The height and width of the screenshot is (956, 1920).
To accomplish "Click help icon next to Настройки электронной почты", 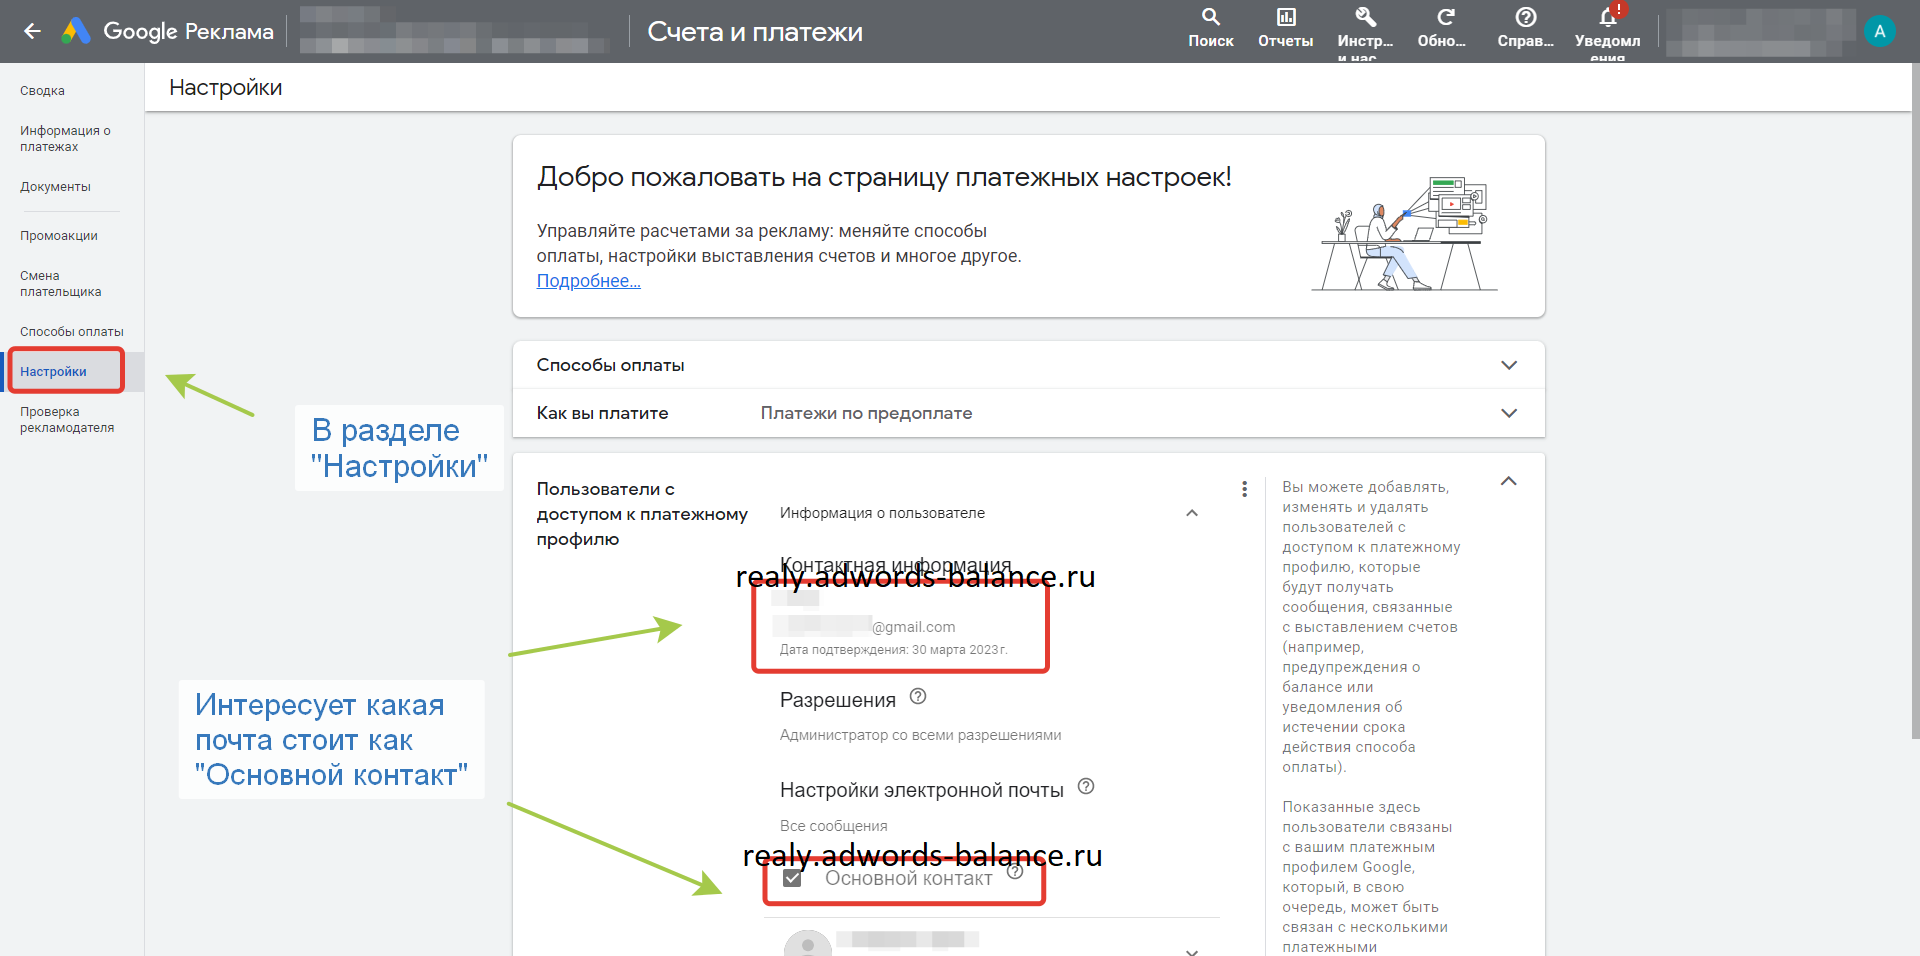I will (x=1086, y=787).
